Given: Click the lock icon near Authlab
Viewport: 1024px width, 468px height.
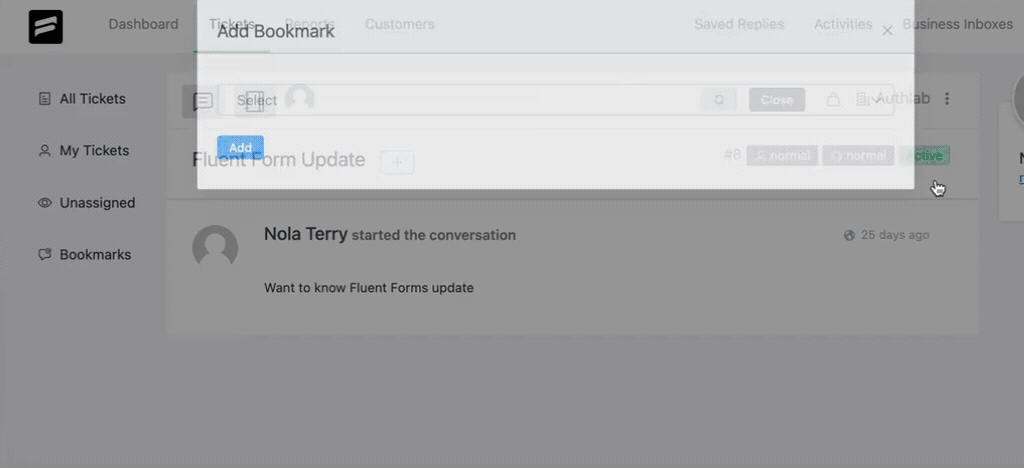Looking at the screenshot, I should pyautogui.click(x=833, y=100).
